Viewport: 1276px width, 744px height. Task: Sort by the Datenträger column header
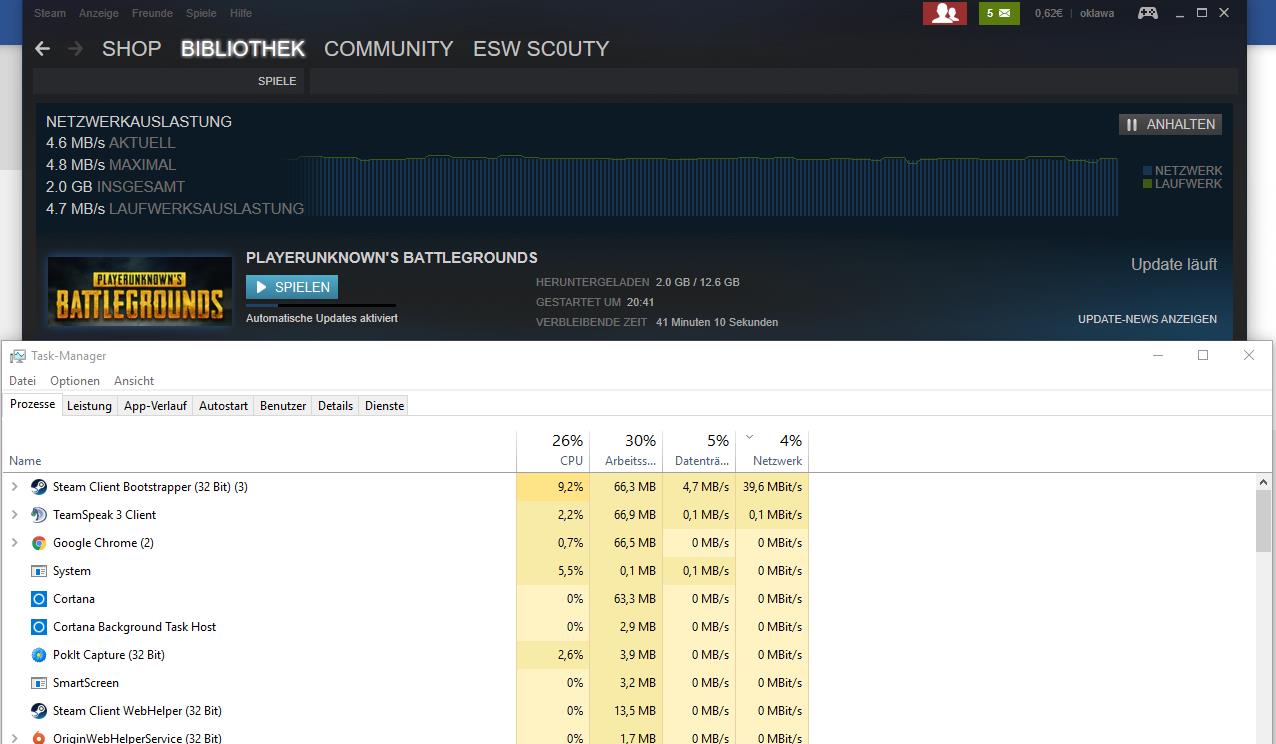699,451
